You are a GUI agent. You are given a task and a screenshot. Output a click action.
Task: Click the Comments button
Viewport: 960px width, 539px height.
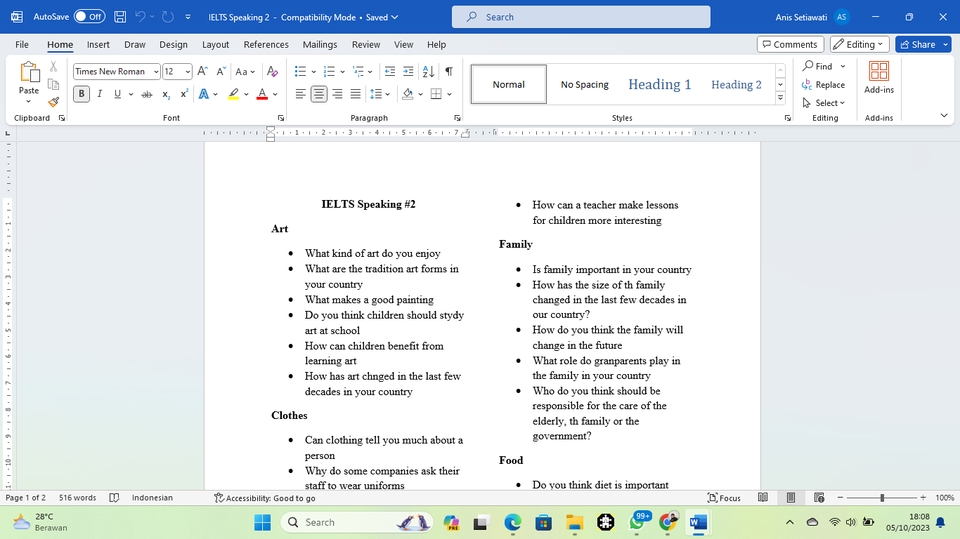click(790, 44)
